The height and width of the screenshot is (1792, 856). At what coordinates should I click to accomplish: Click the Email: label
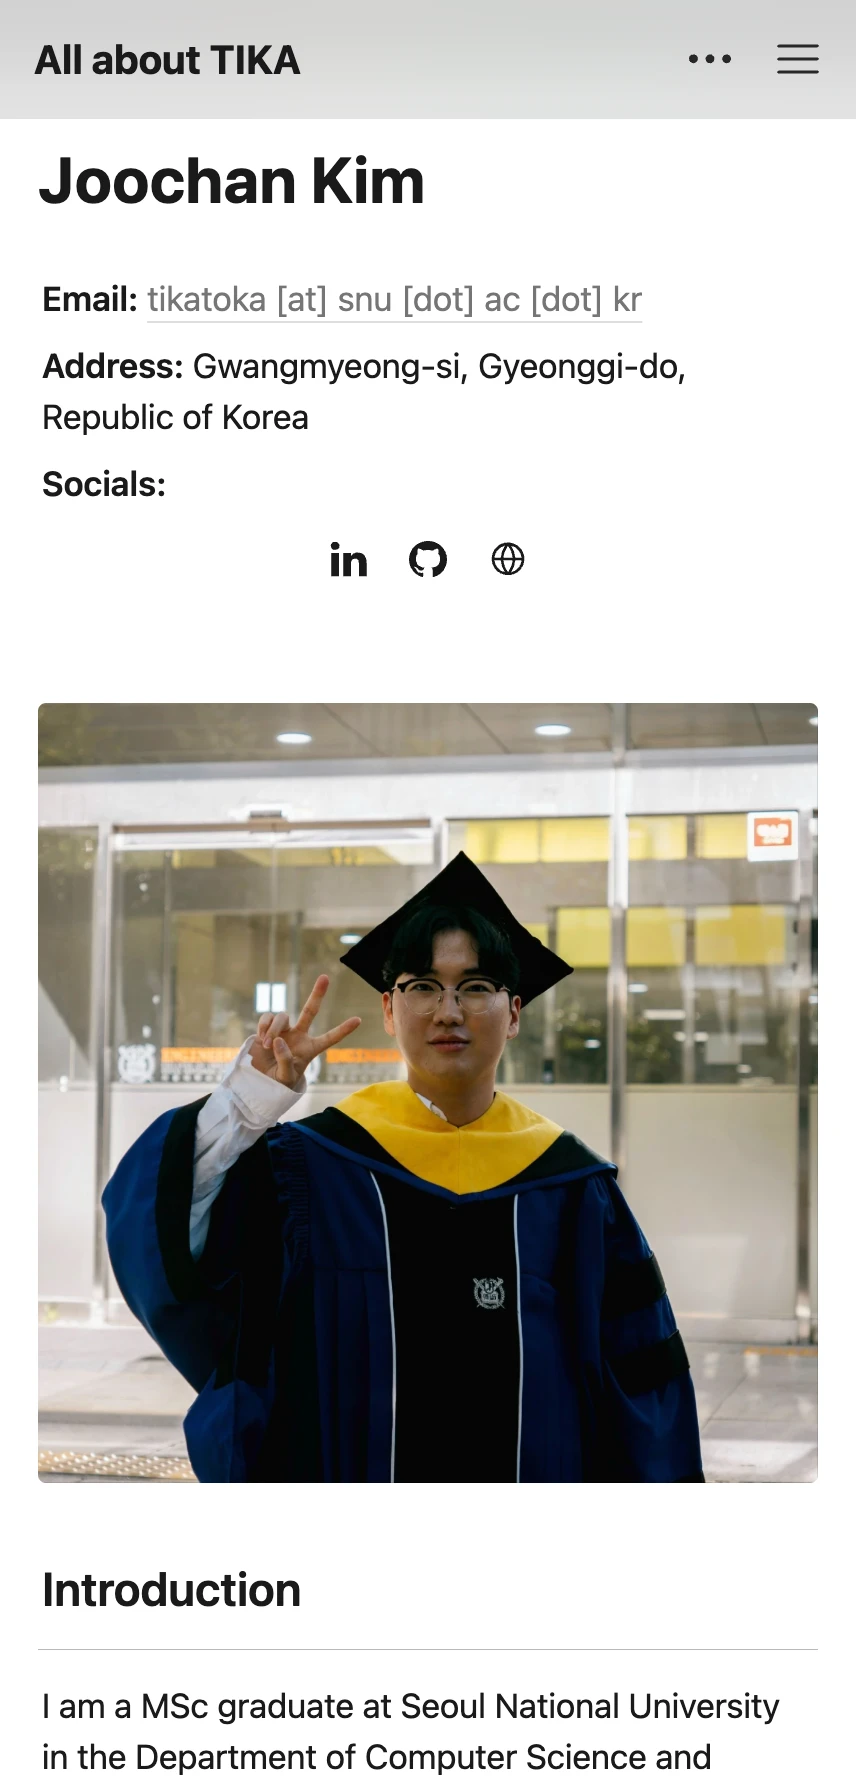coord(90,299)
